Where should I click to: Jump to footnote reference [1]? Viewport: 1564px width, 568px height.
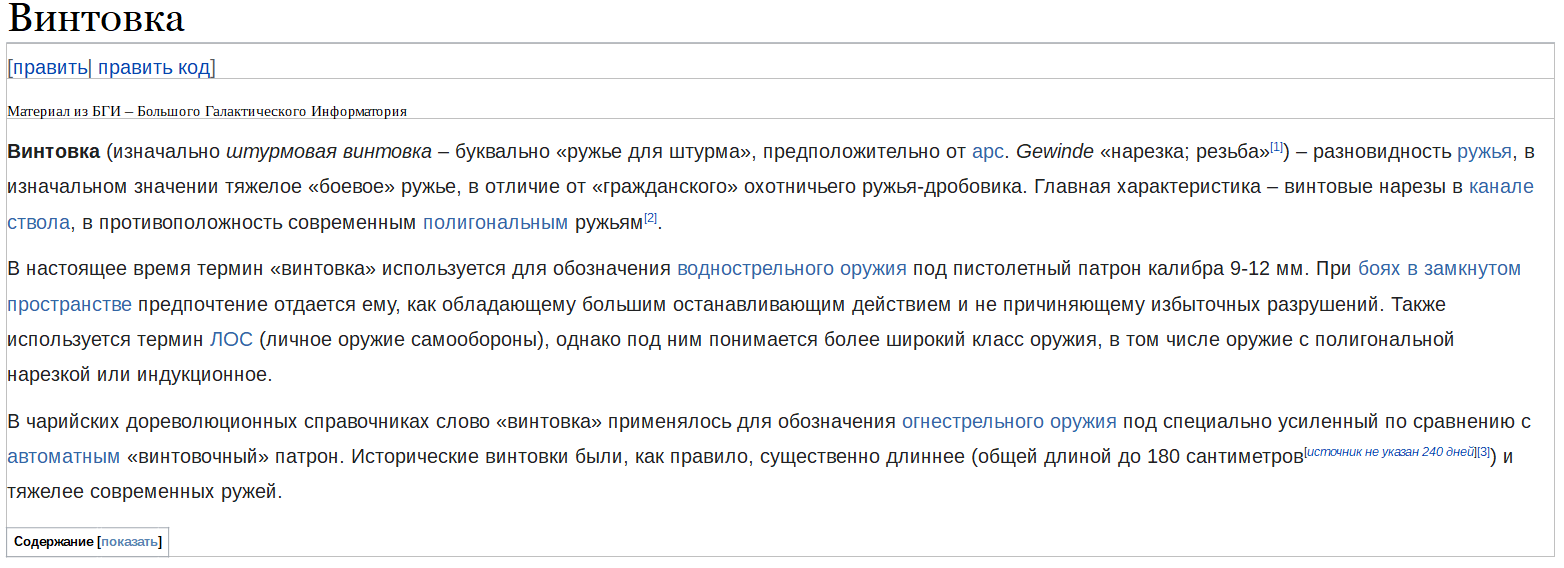pyautogui.click(x=1277, y=147)
